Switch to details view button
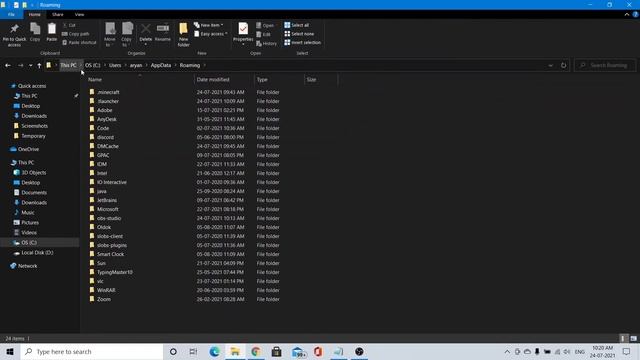 (623, 338)
